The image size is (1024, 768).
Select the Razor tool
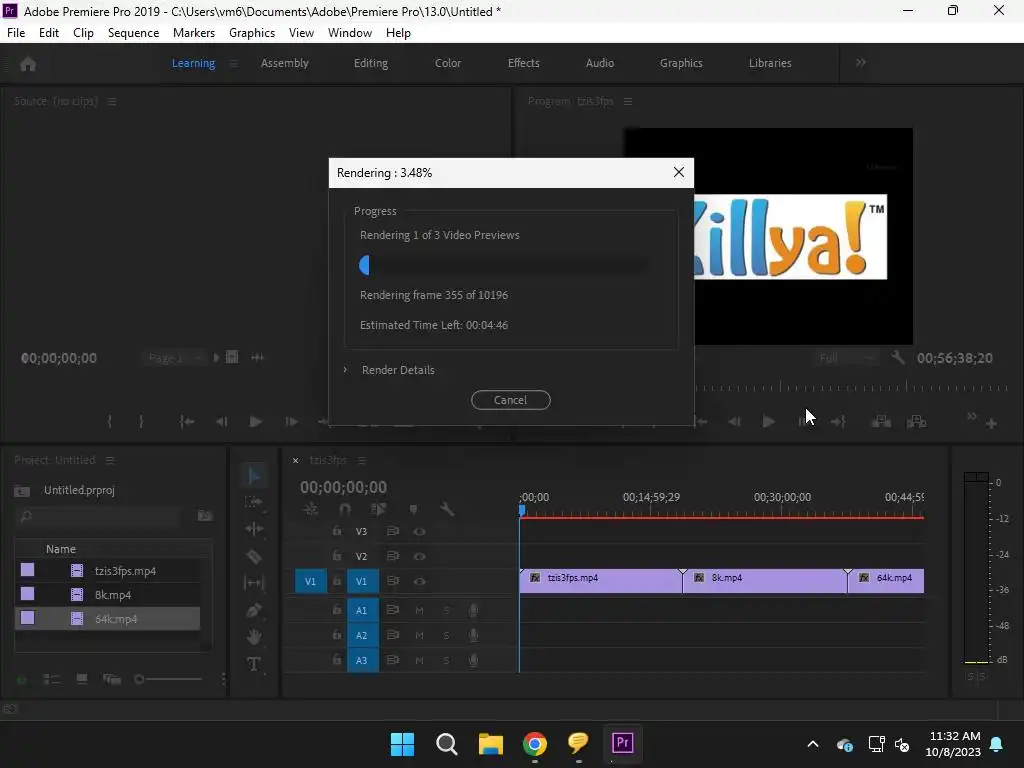click(254, 556)
